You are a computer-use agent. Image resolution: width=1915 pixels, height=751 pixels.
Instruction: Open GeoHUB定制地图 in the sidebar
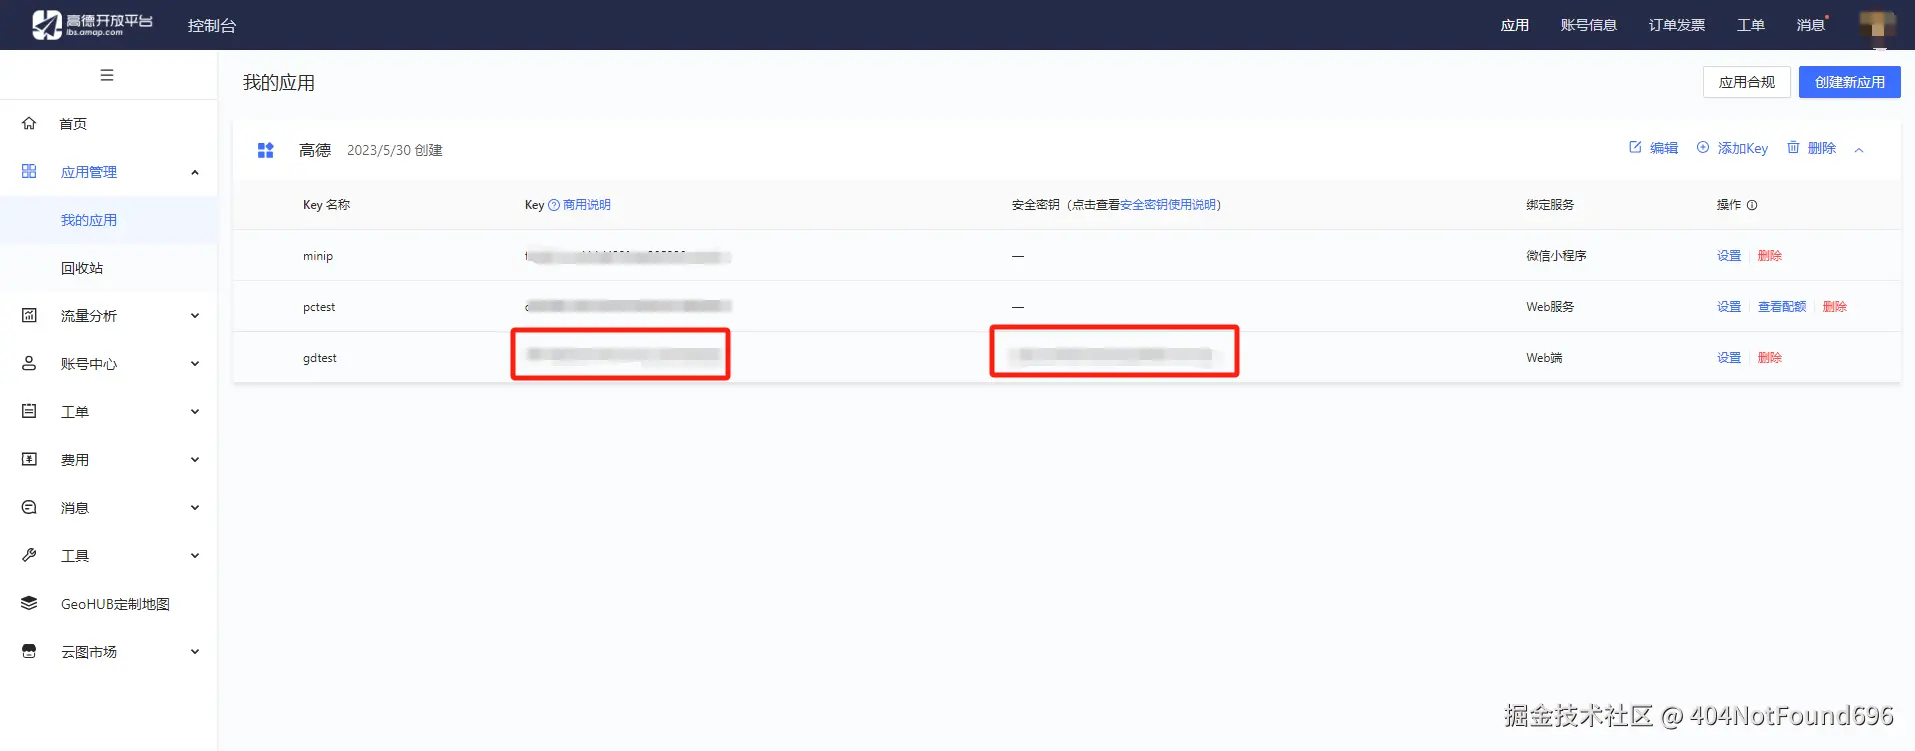[115, 604]
